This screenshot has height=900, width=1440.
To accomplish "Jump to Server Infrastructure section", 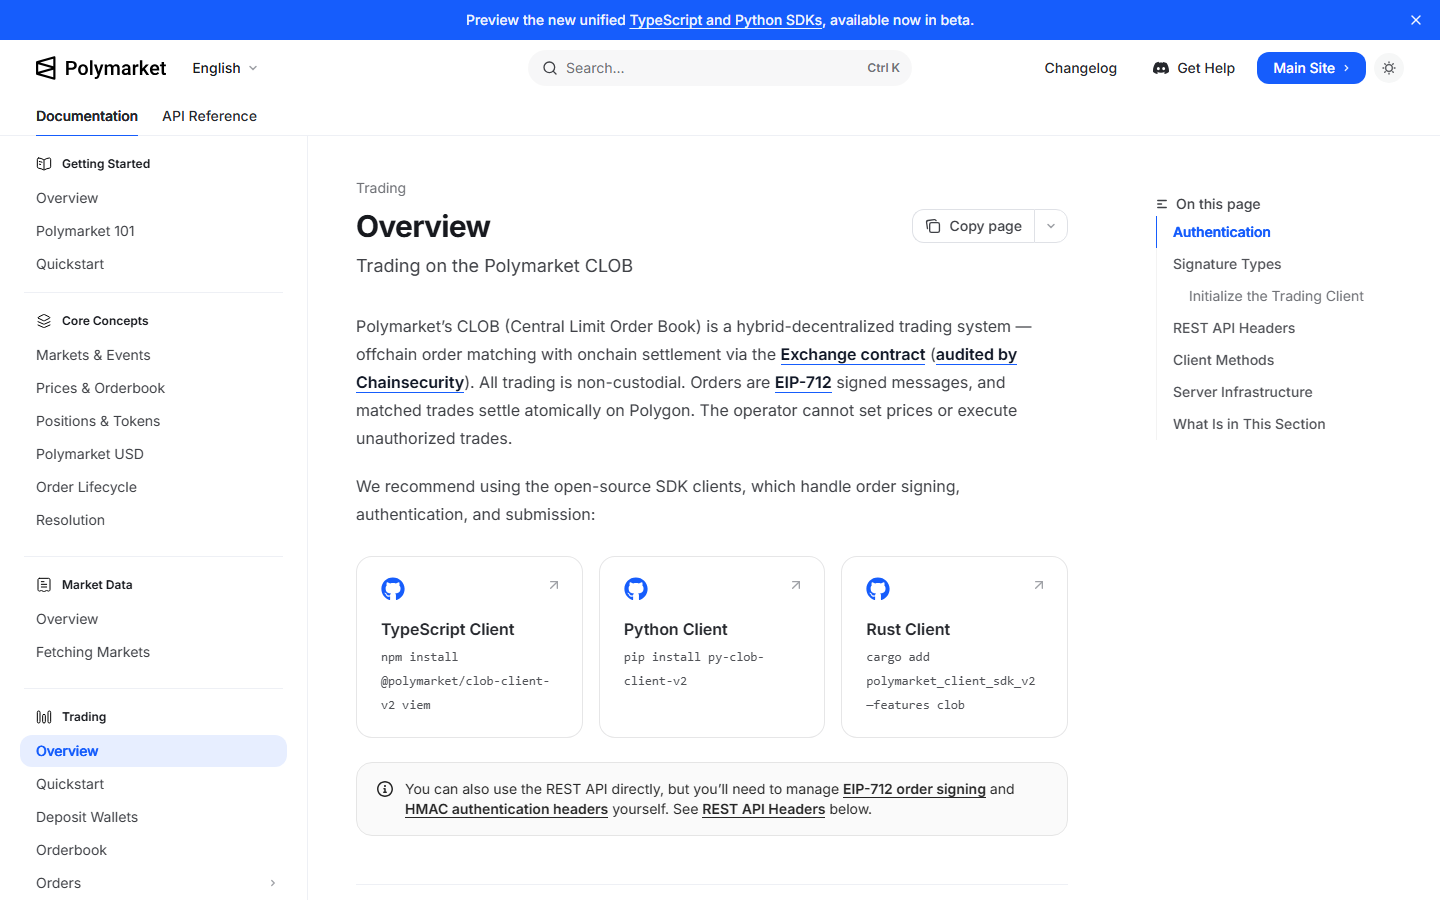I will (x=1242, y=392).
